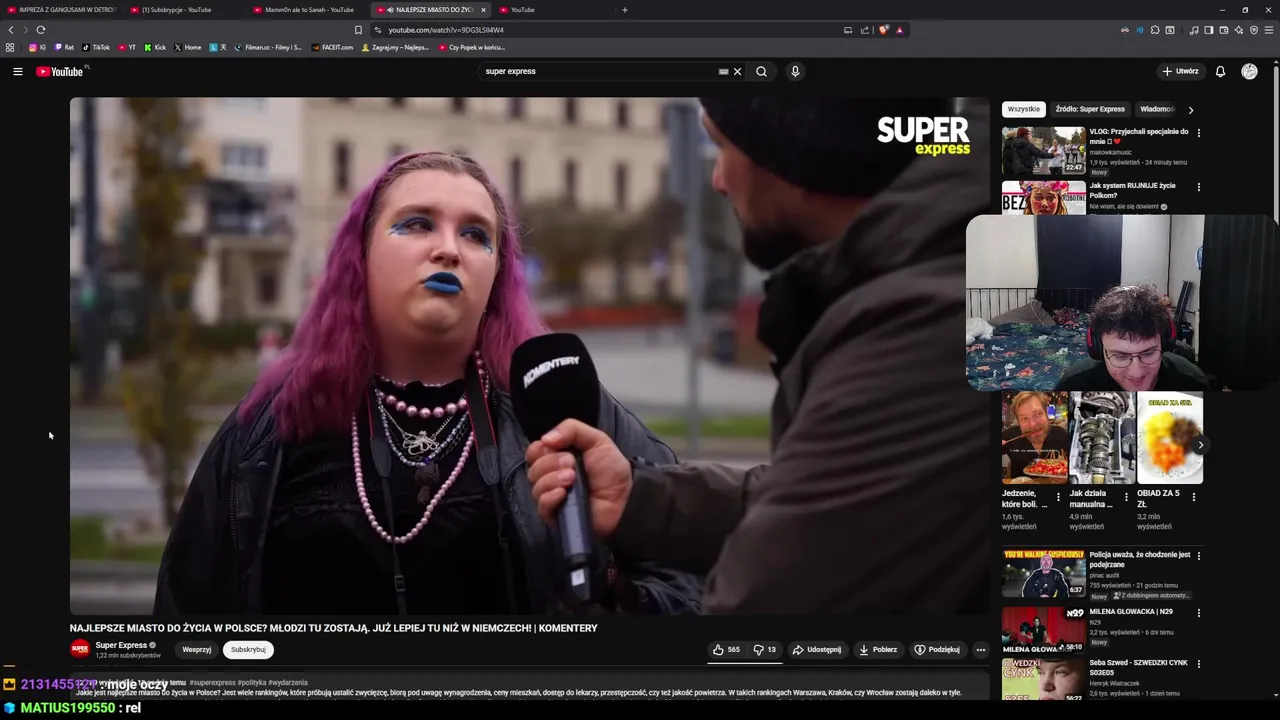Show next Shorts with the right arrow
The image size is (1280, 720).
(1200, 445)
